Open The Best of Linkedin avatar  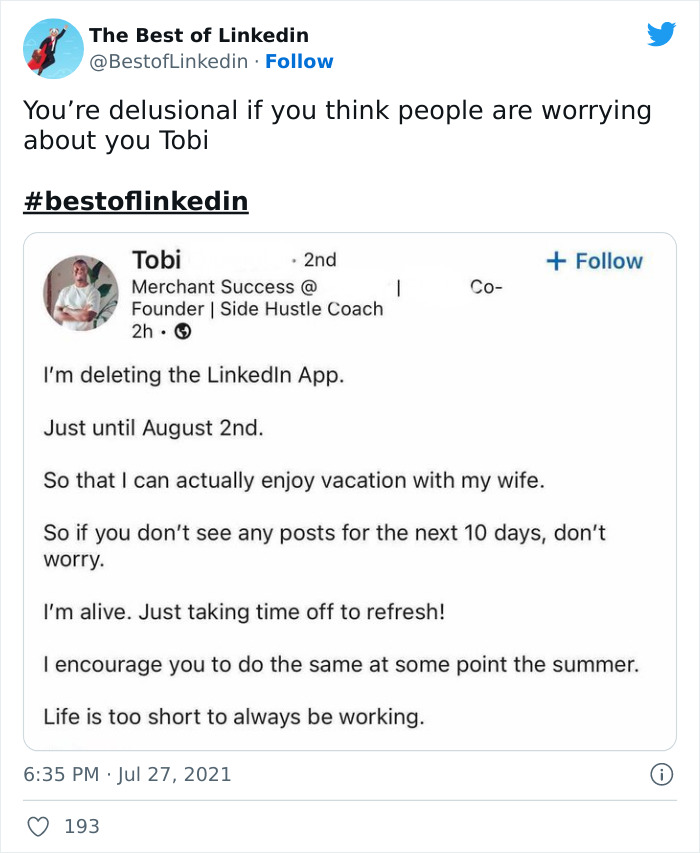(52, 48)
